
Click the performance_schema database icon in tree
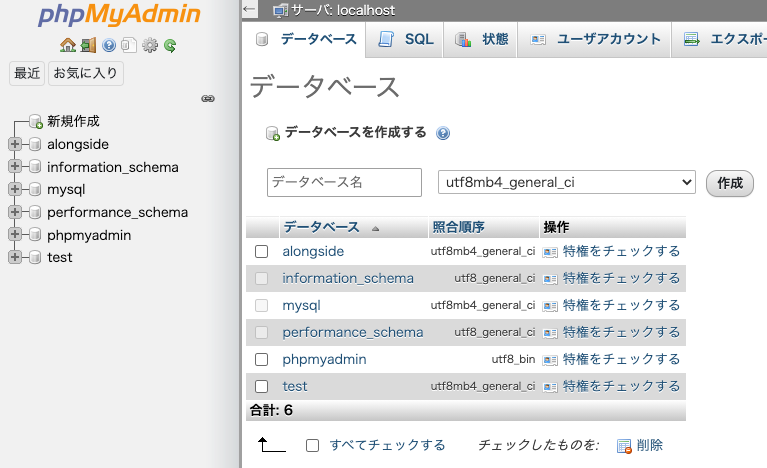pos(35,212)
